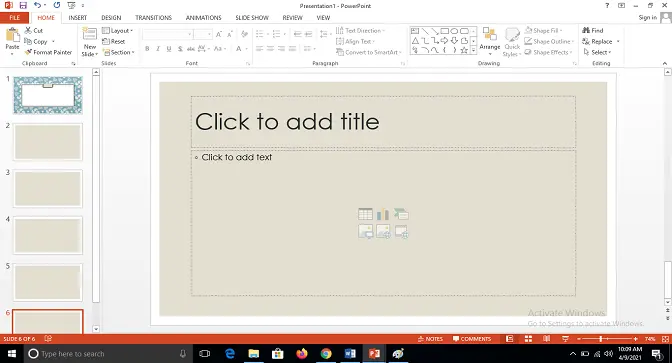Insert a New Slide using the slide icon
The image size is (672, 363).
[x=90, y=34]
